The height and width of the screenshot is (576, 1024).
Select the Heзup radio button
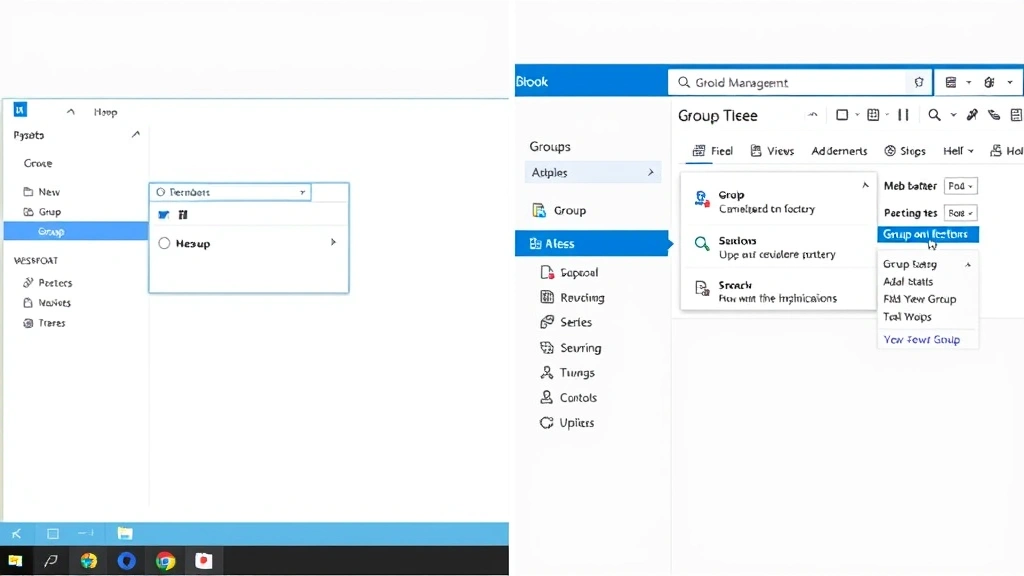click(x=163, y=243)
